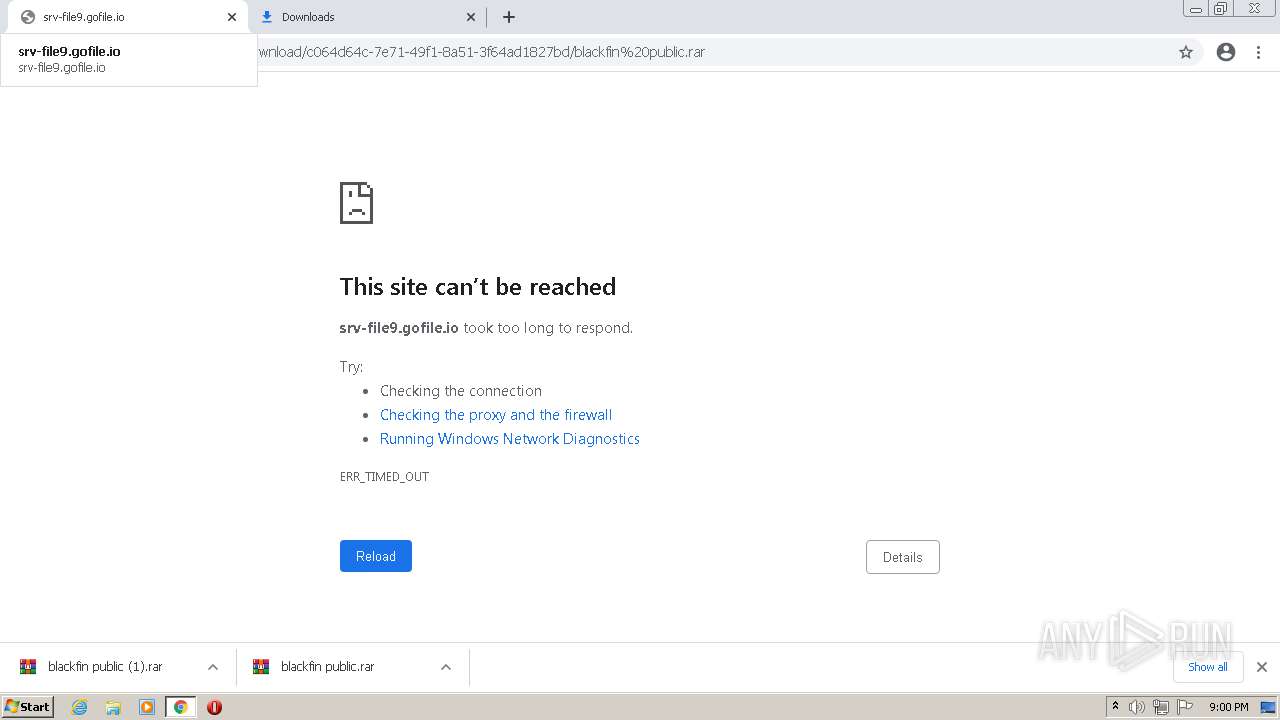Image resolution: width=1280 pixels, height=720 pixels.
Task: Expand options for blackfin public (1).rar
Action: pyautogui.click(x=213, y=667)
